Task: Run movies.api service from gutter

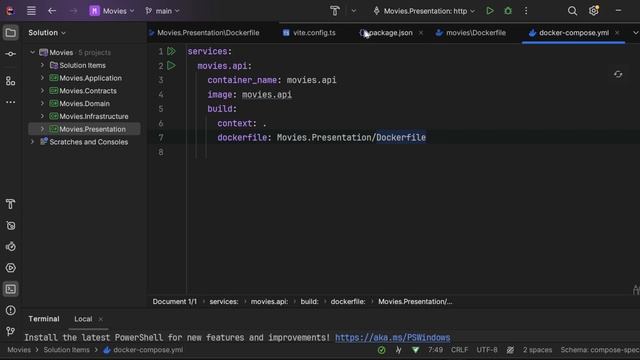Action: pyautogui.click(x=171, y=65)
